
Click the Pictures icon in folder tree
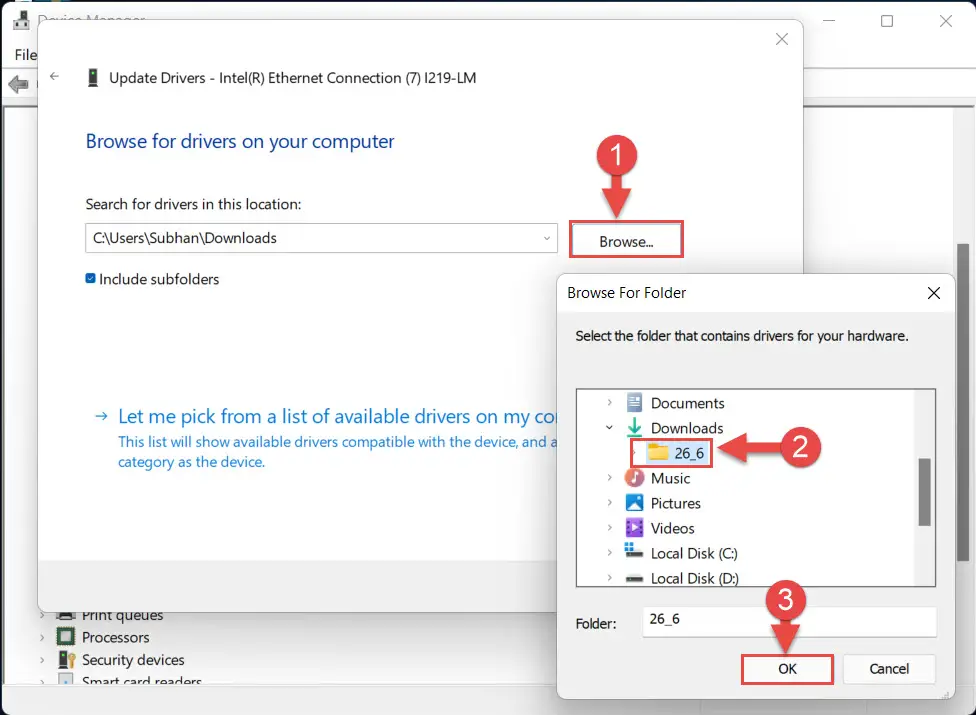[x=634, y=503]
